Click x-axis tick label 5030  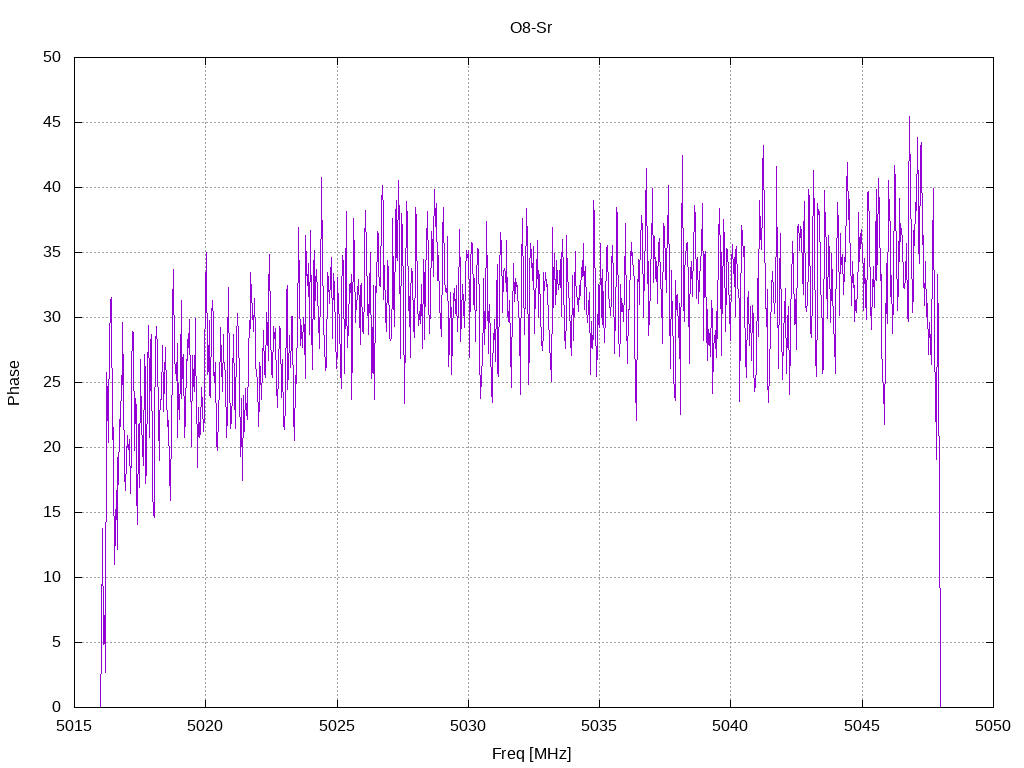tap(468, 726)
